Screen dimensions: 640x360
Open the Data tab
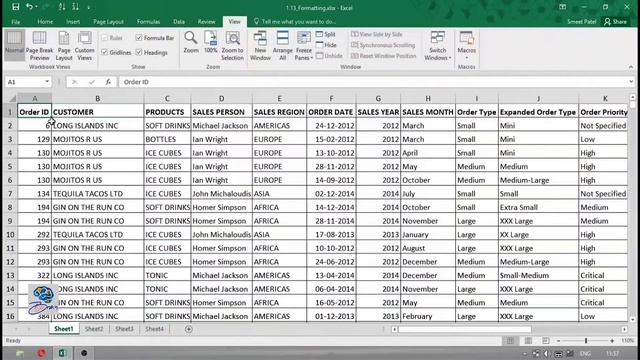[x=179, y=22]
